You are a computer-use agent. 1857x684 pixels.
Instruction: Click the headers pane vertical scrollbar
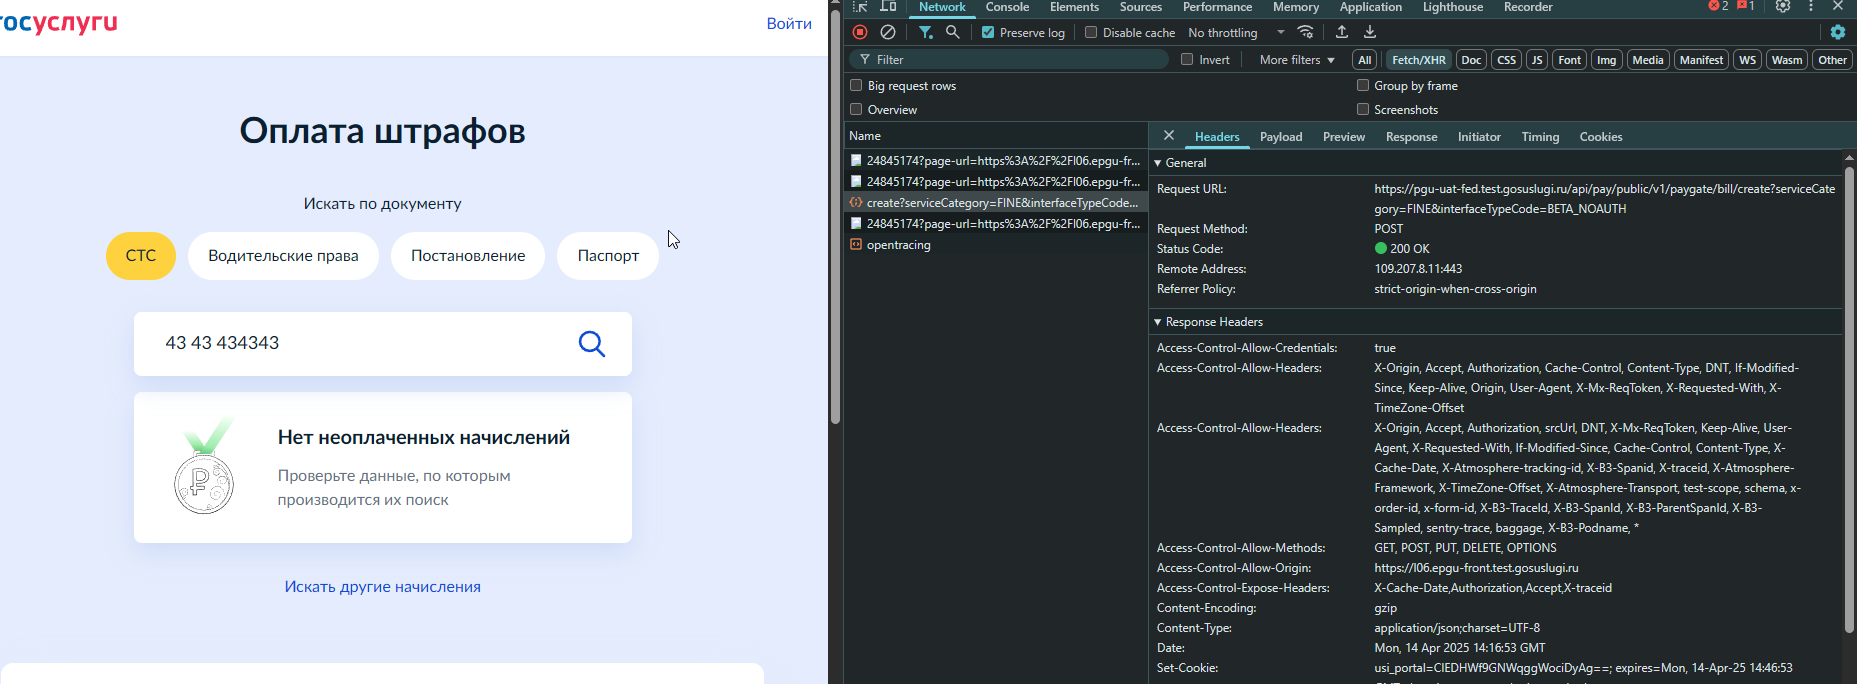point(1849,400)
